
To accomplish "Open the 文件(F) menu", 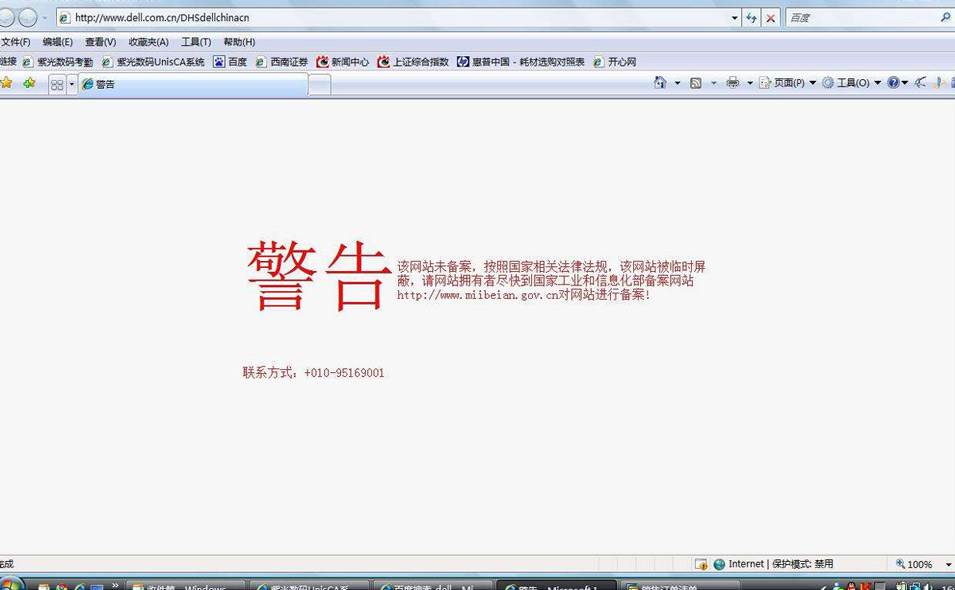I will pos(15,42).
